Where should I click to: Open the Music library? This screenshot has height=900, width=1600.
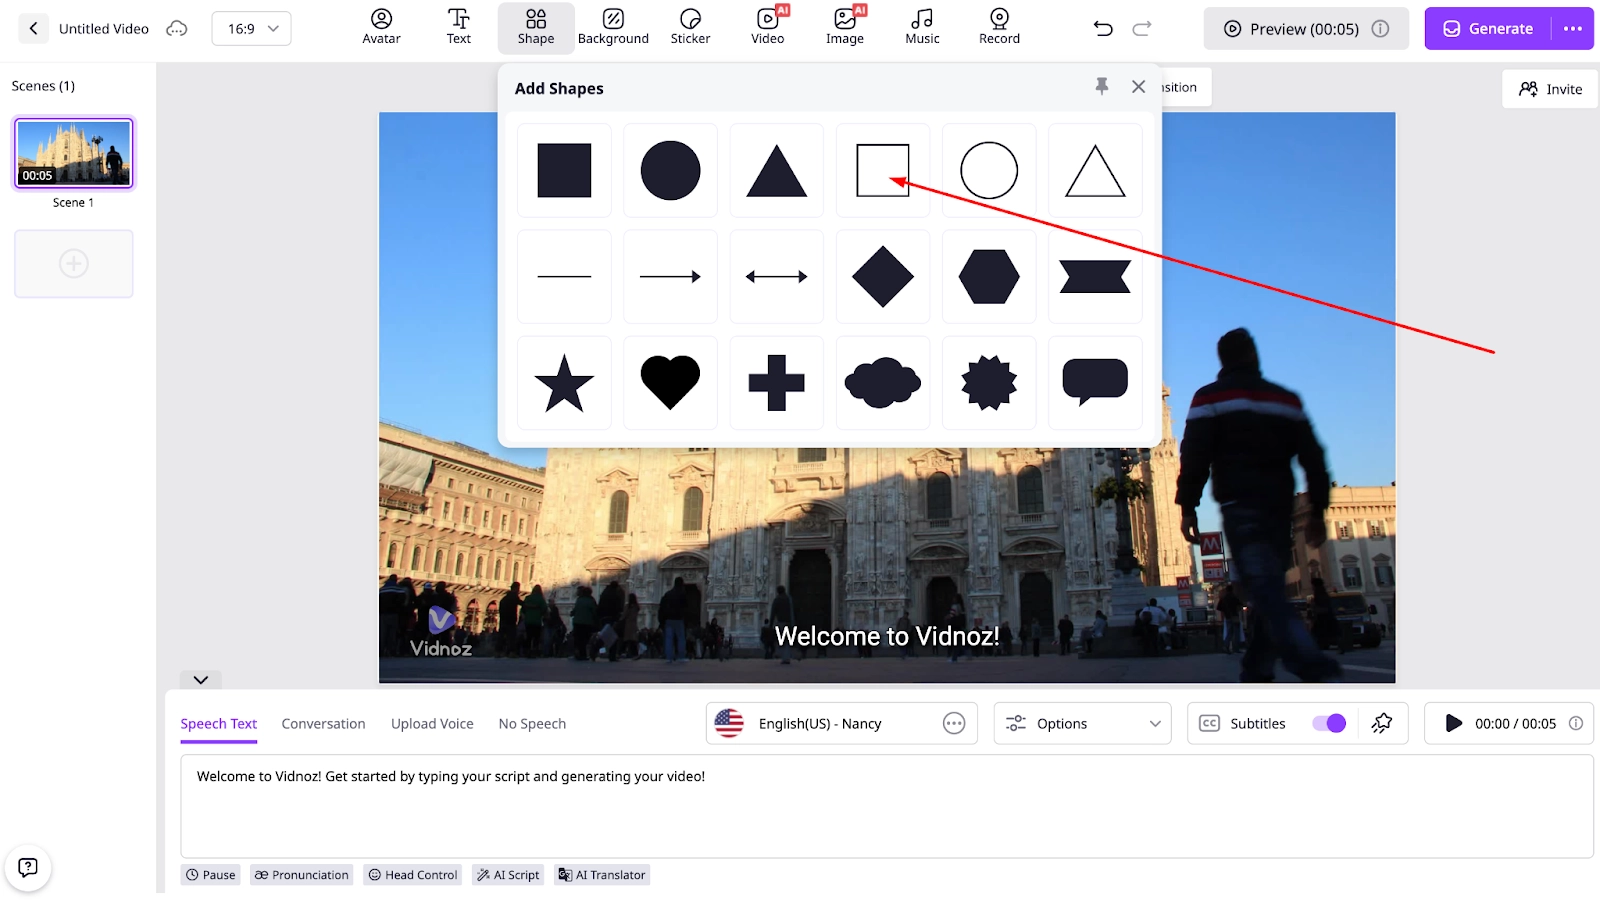tap(921, 28)
